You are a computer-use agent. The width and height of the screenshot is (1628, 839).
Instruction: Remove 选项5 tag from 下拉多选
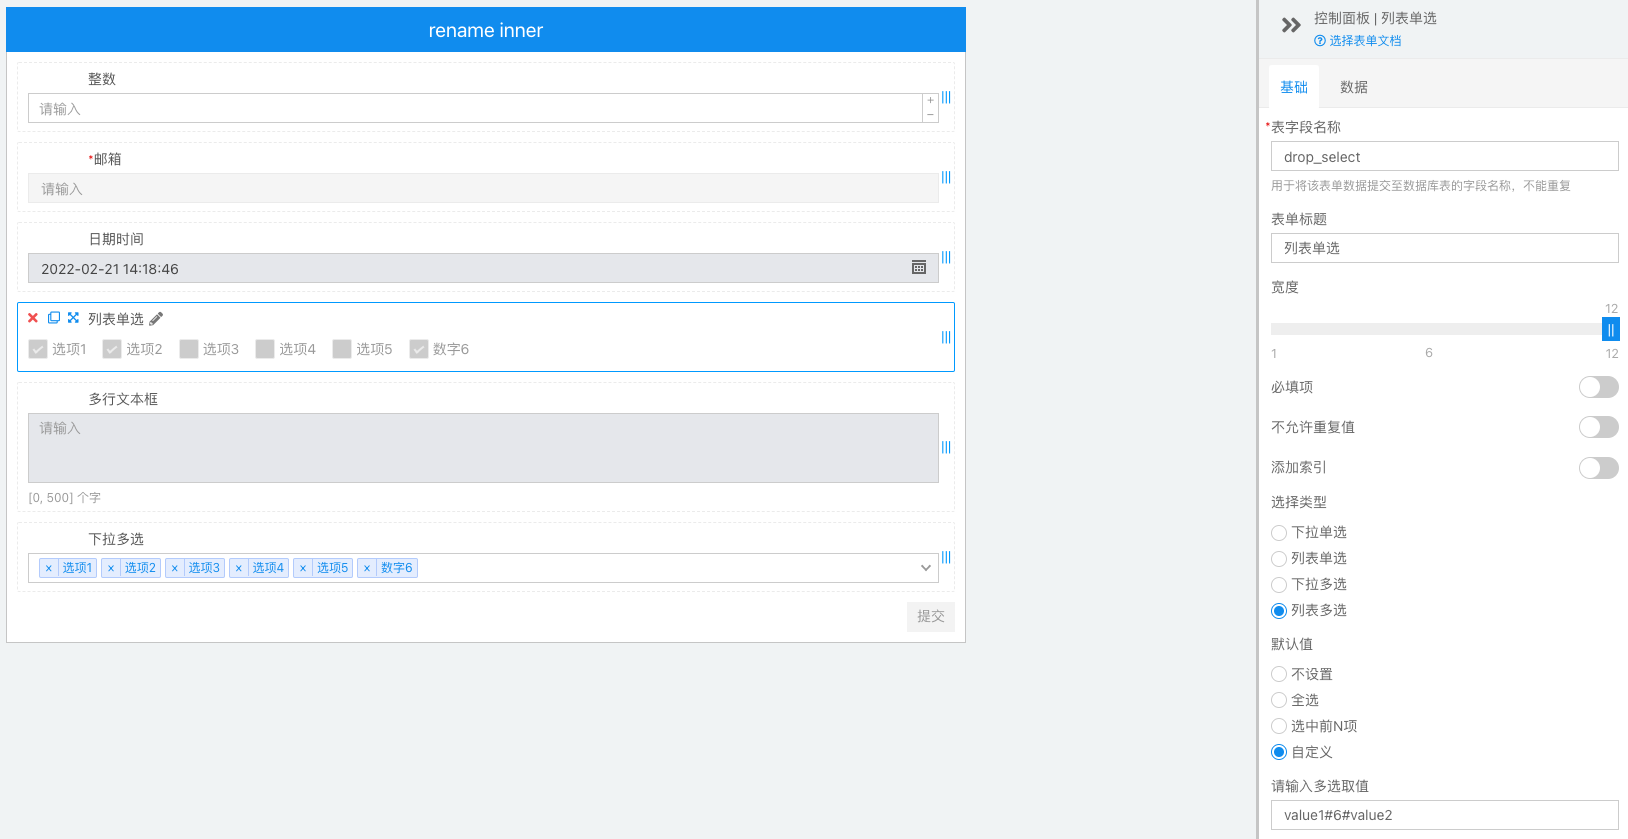coord(303,568)
